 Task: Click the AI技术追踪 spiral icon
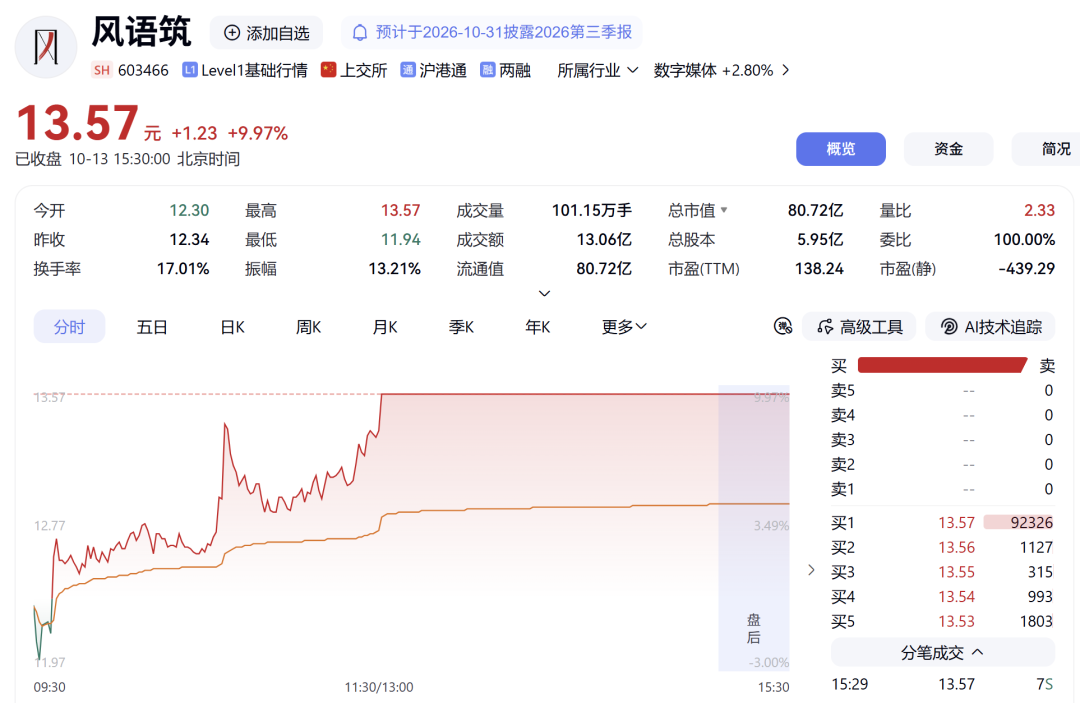[x=948, y=326]
